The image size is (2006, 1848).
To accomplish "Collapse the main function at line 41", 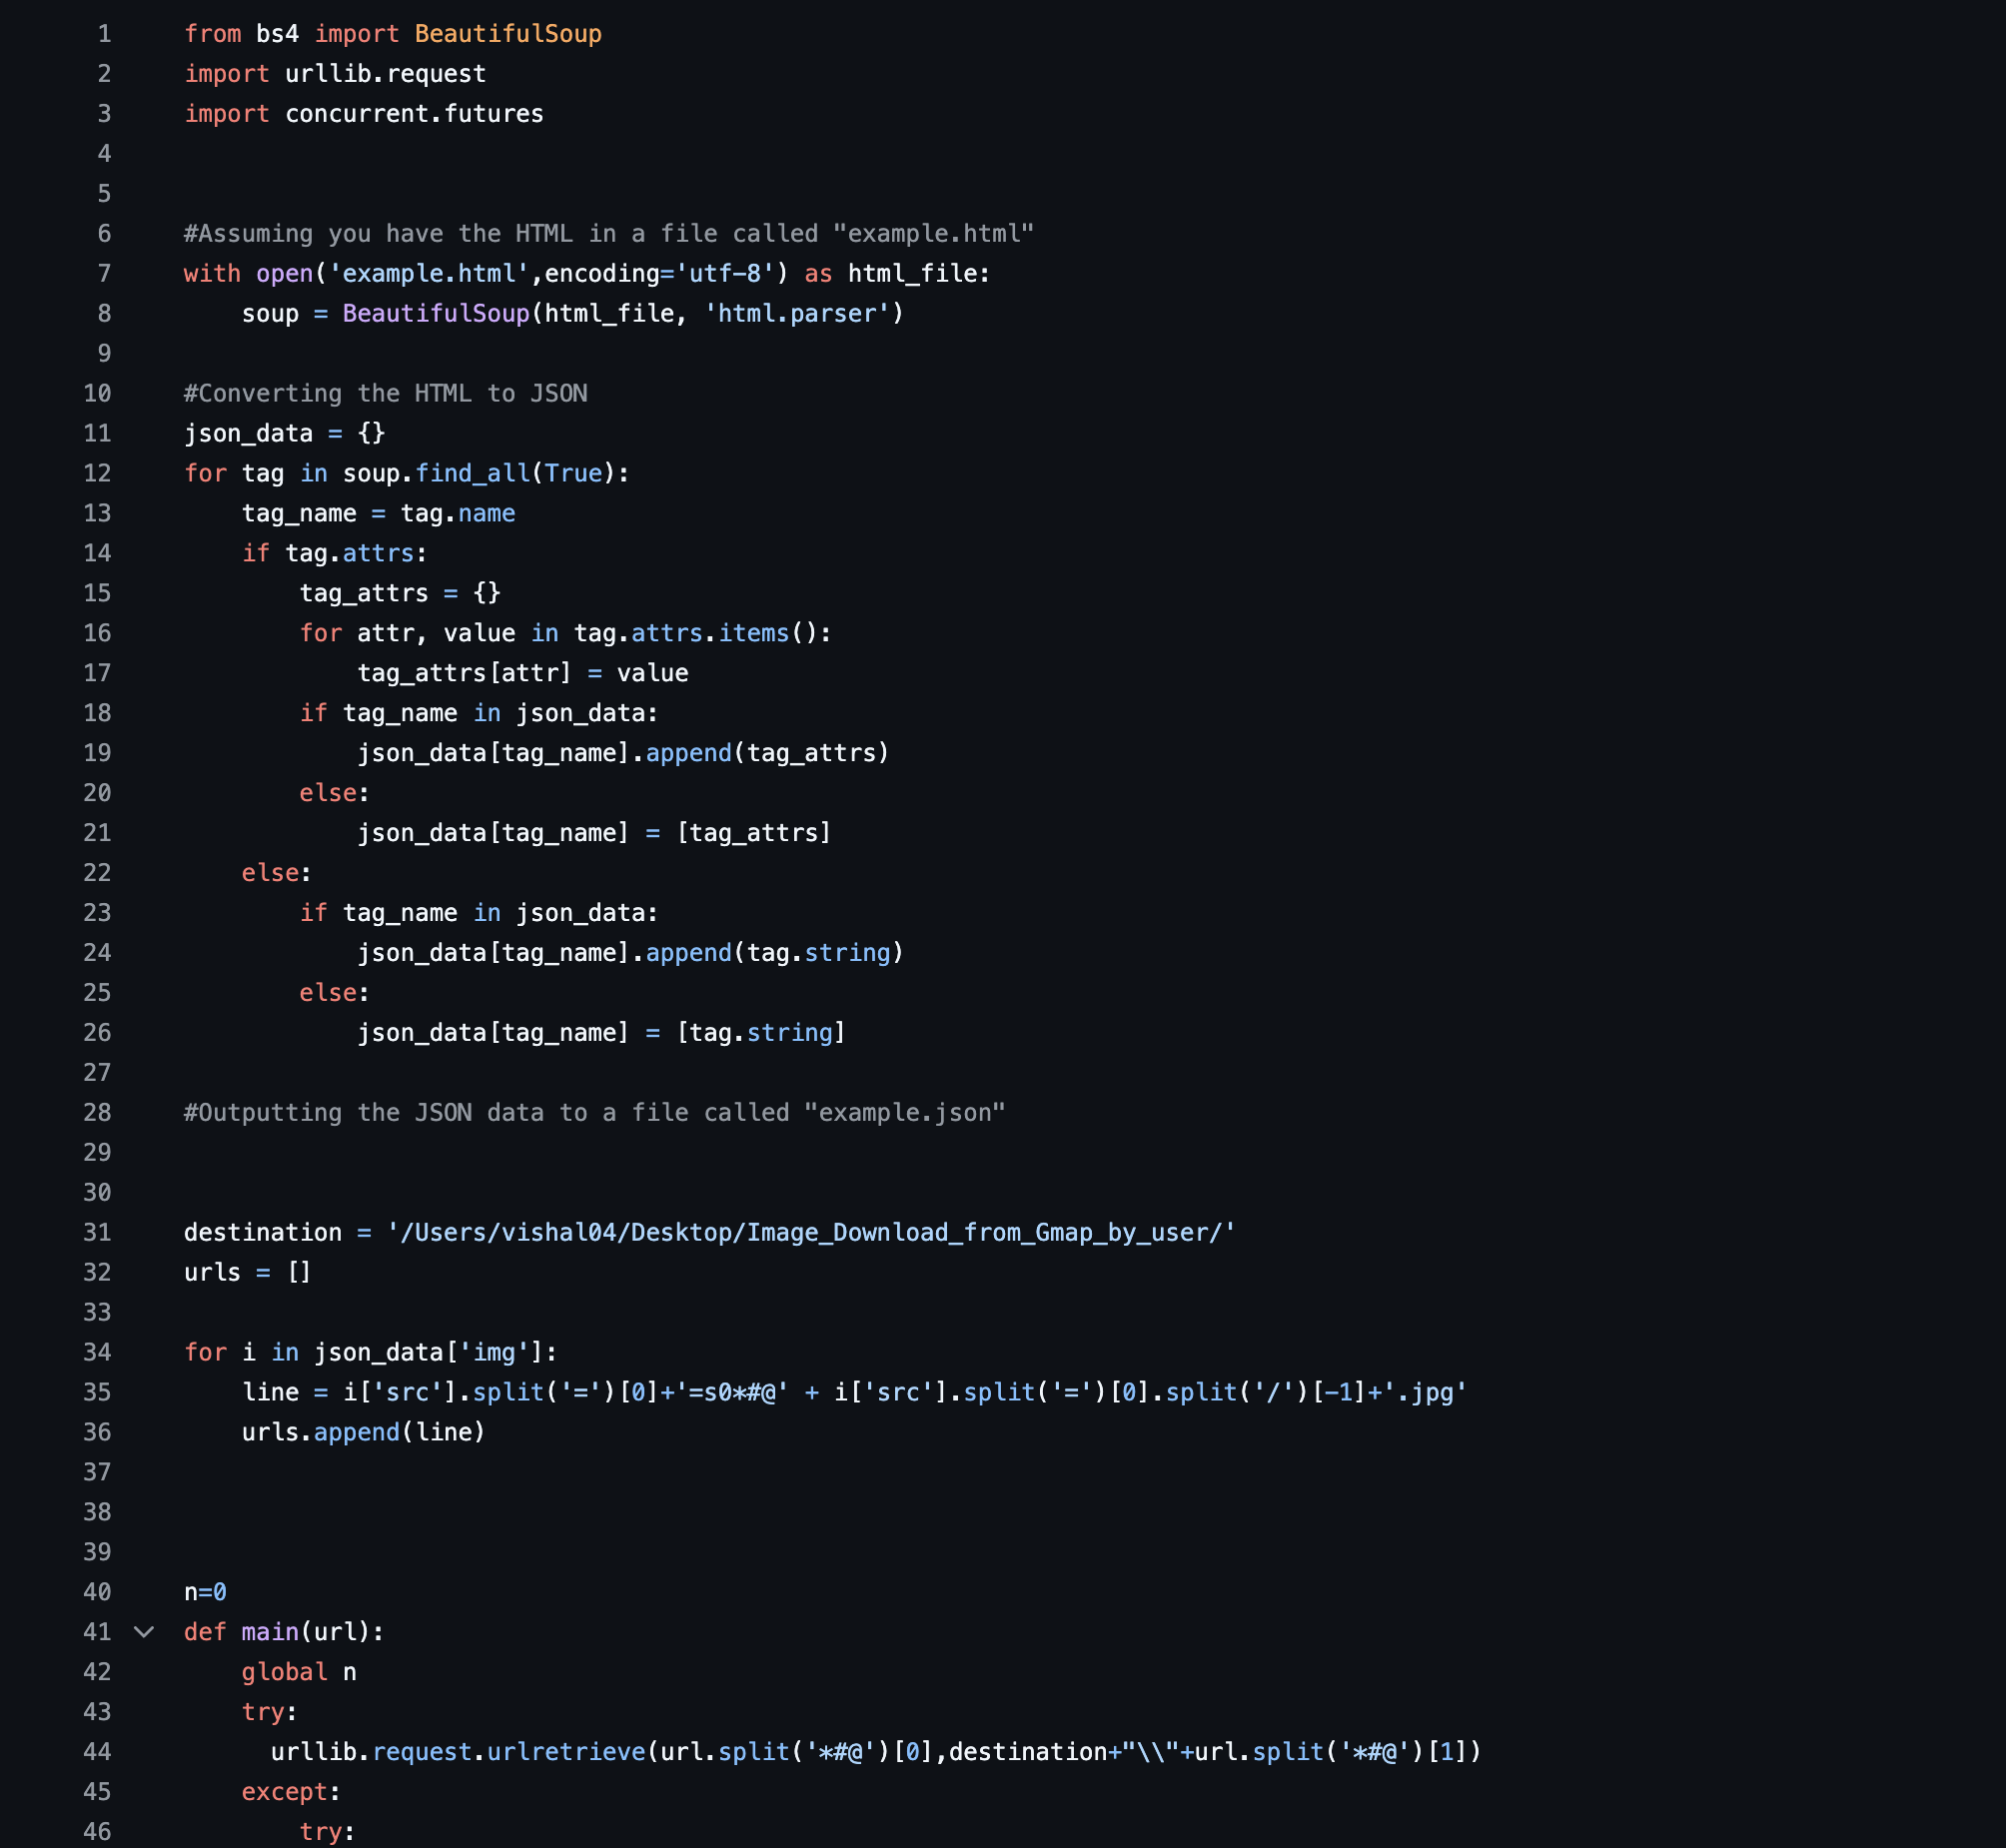I will point(144,1632).
